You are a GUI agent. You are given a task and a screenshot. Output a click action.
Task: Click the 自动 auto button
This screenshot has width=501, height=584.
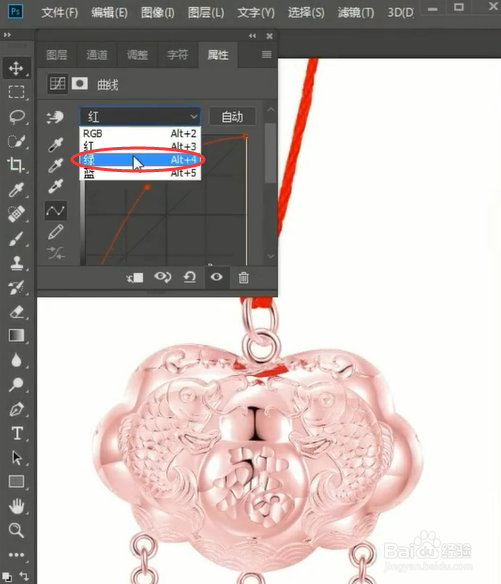pos(232,117)
